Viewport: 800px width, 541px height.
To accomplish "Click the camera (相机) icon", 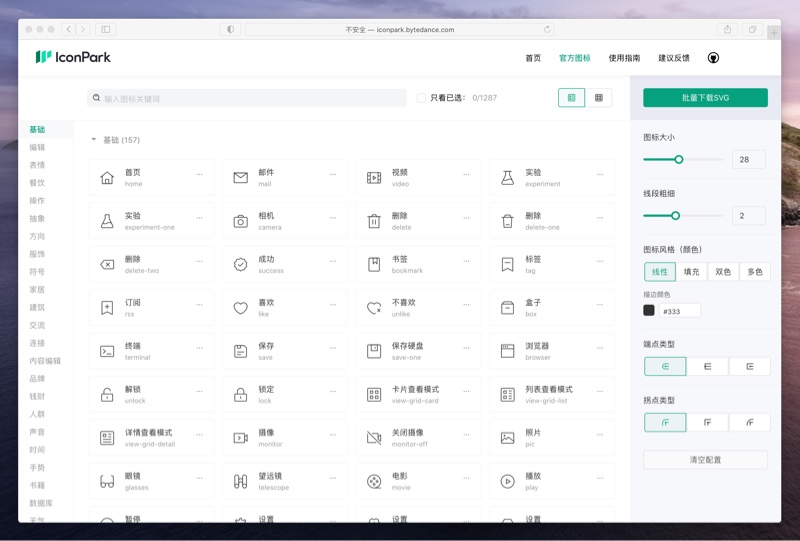I will pos(240,221).
